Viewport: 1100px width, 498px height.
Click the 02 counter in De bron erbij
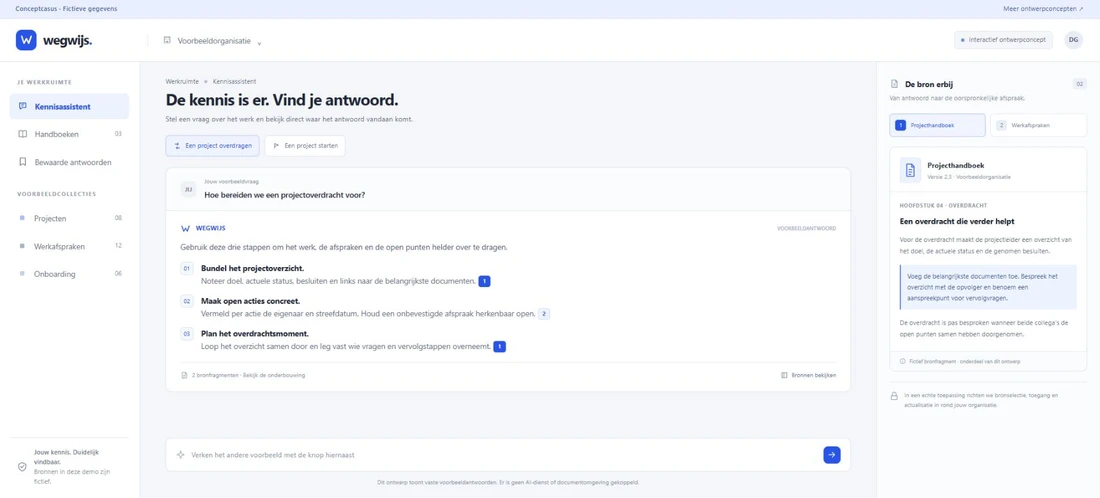(1079, 84)
